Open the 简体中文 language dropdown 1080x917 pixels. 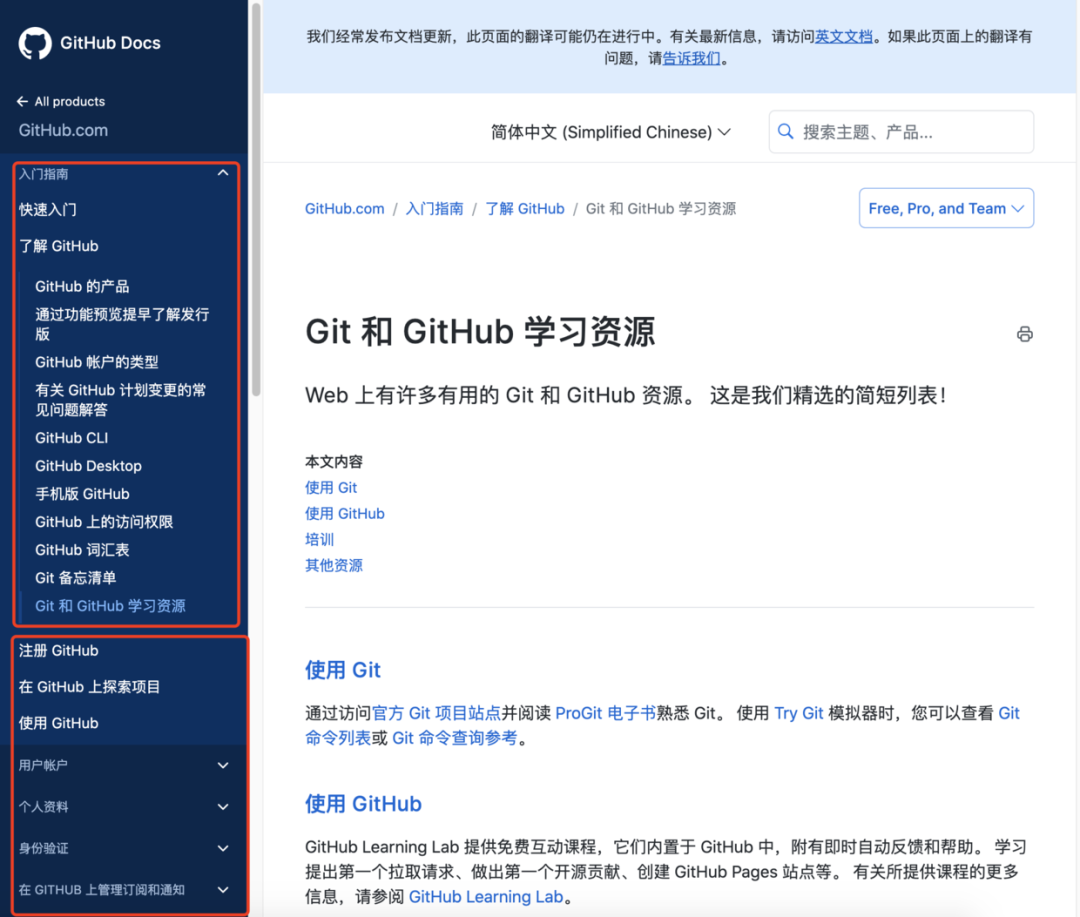(x=610, y=132)
